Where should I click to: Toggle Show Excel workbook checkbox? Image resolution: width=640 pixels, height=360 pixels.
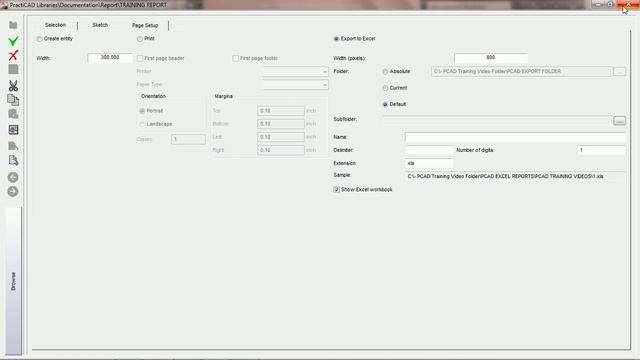336,189
